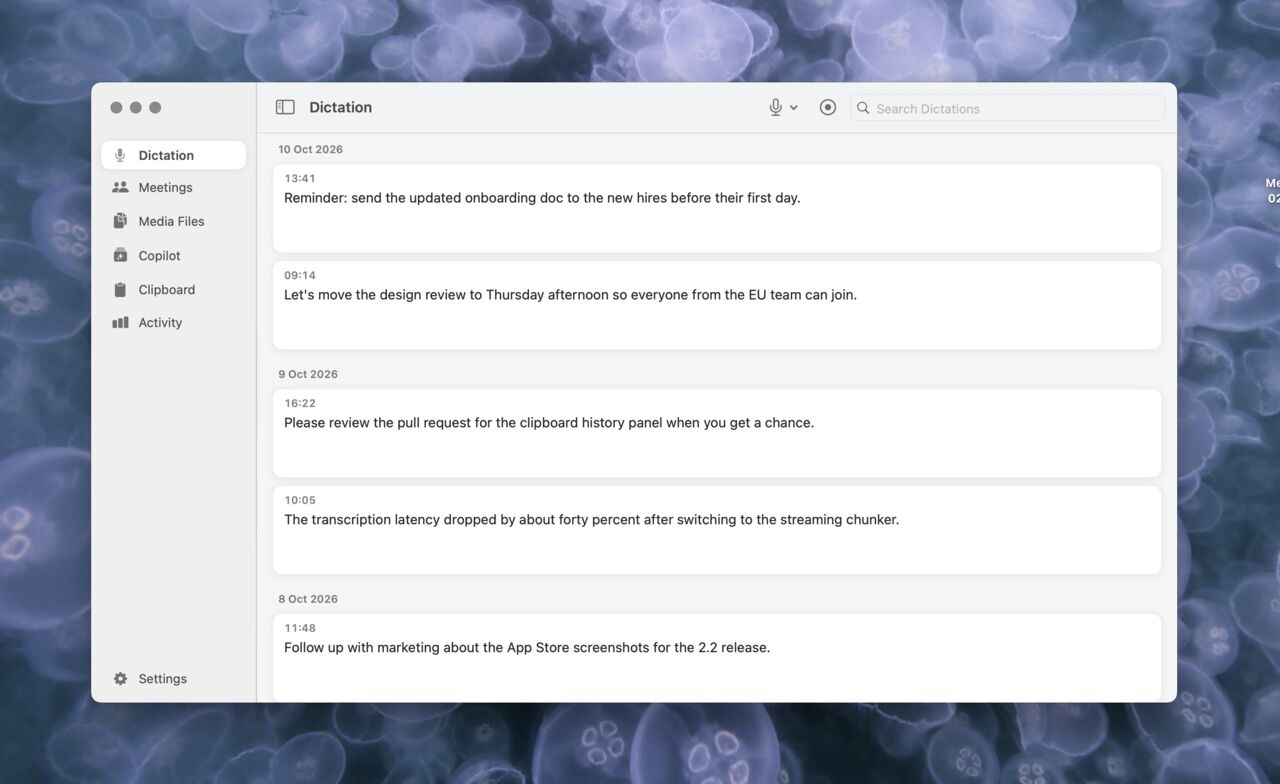This screenshot has width=1280, height=784.
Task: Click the 10:05 timestamp
Action: coord(300,500)
